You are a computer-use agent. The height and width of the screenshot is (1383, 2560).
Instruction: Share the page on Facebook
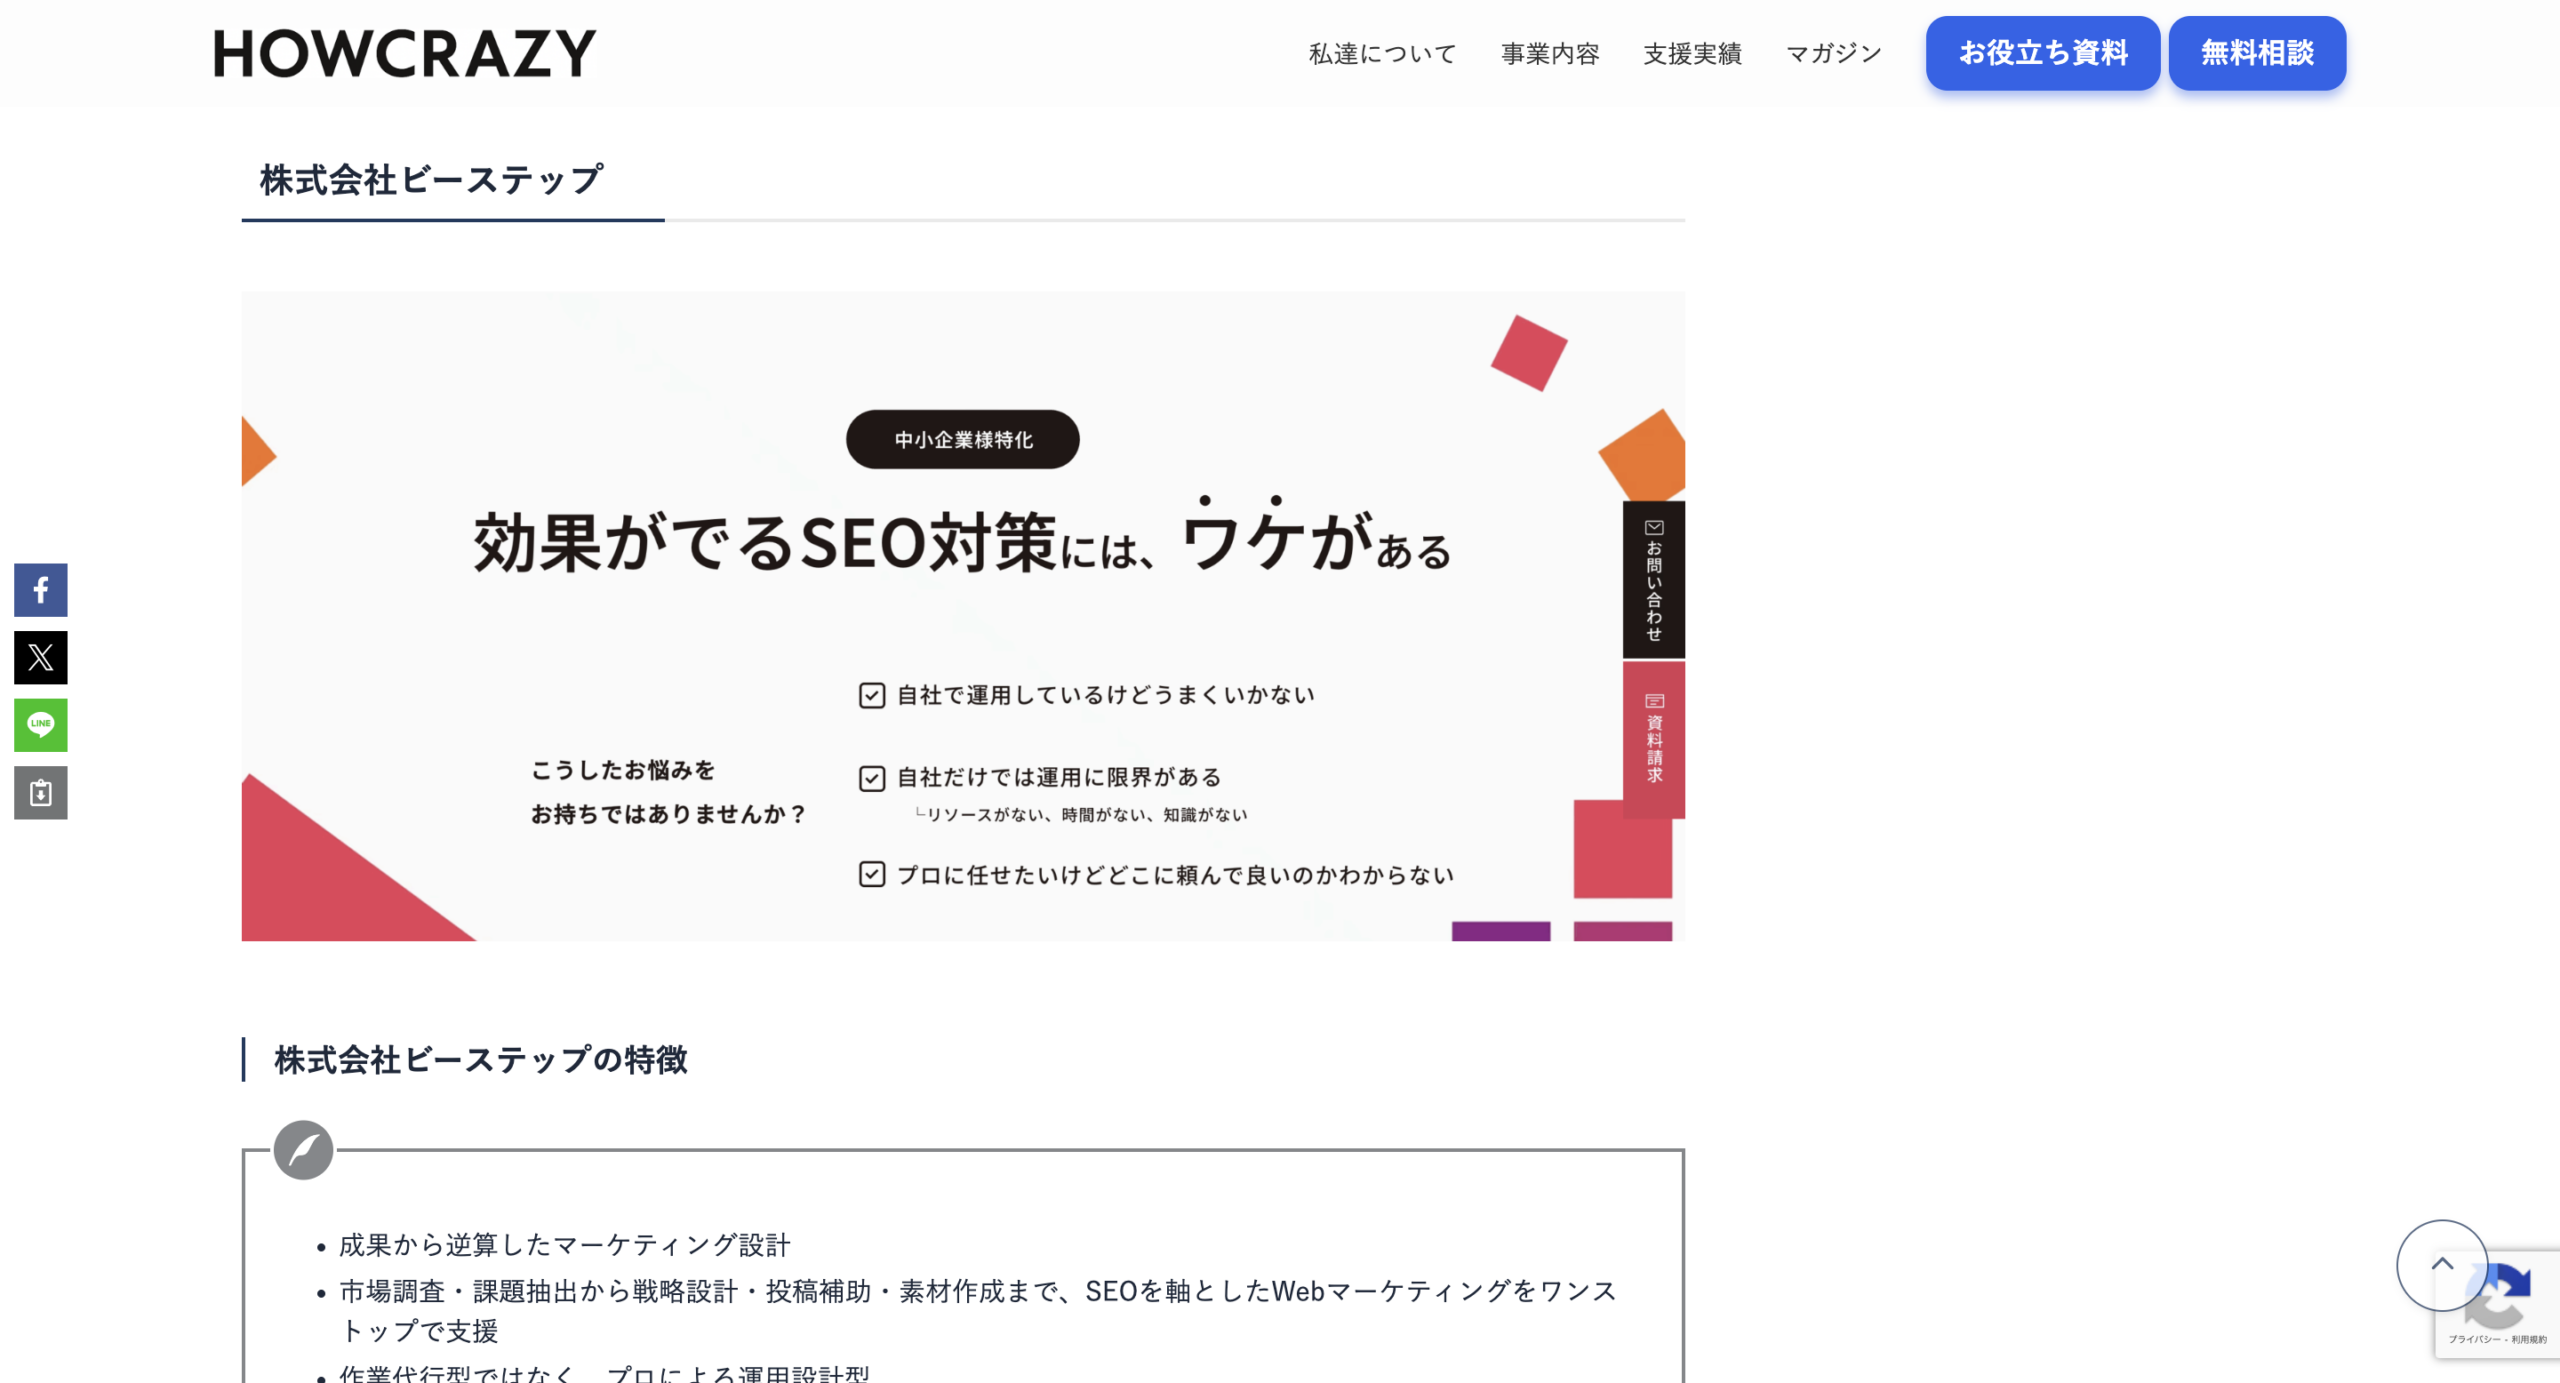tap(40, 590)
